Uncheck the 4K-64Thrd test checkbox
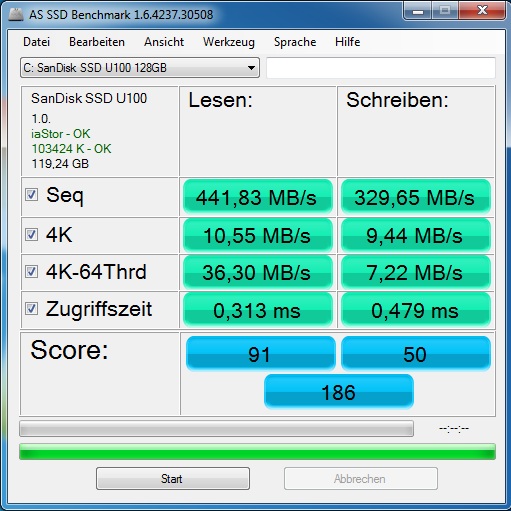 point(31,272)
